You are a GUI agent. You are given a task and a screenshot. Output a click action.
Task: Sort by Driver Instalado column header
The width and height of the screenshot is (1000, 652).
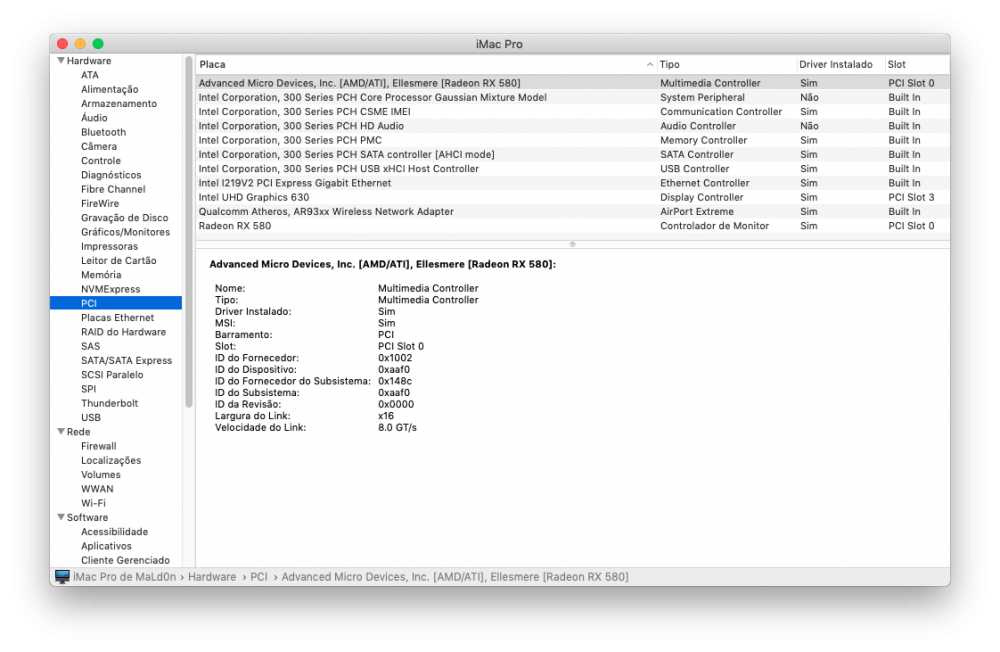coord(841,64)
